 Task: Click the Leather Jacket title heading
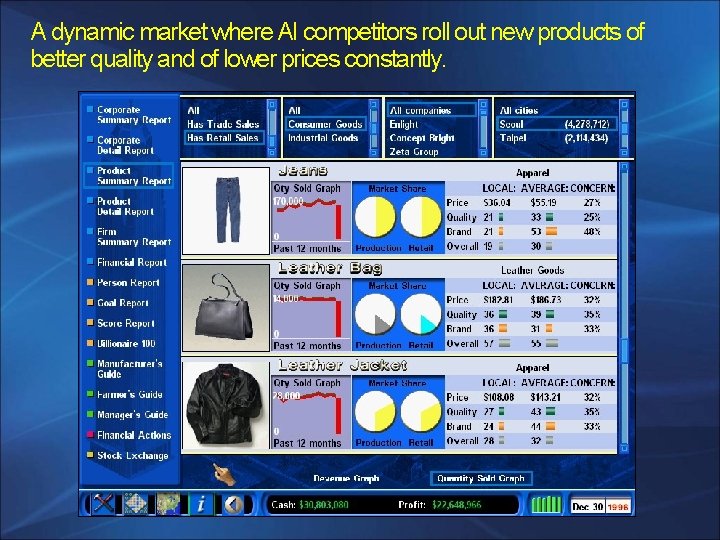(x=343, y=366)
